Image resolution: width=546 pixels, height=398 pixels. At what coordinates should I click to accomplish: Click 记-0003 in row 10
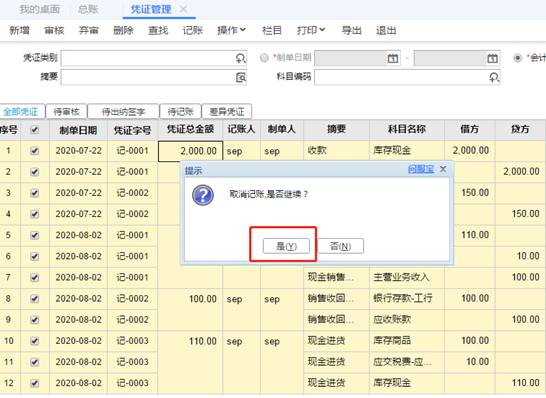[x=133, y=341]
